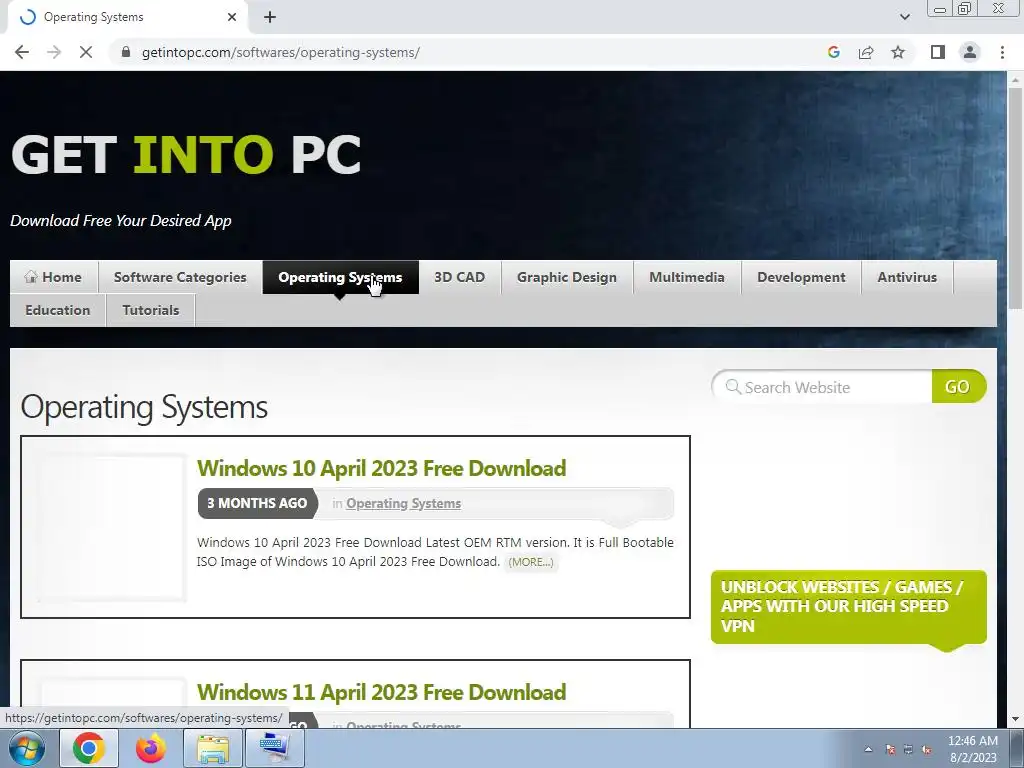
Task: Open Software Categories menu item
Action: (x=180, y=277)
